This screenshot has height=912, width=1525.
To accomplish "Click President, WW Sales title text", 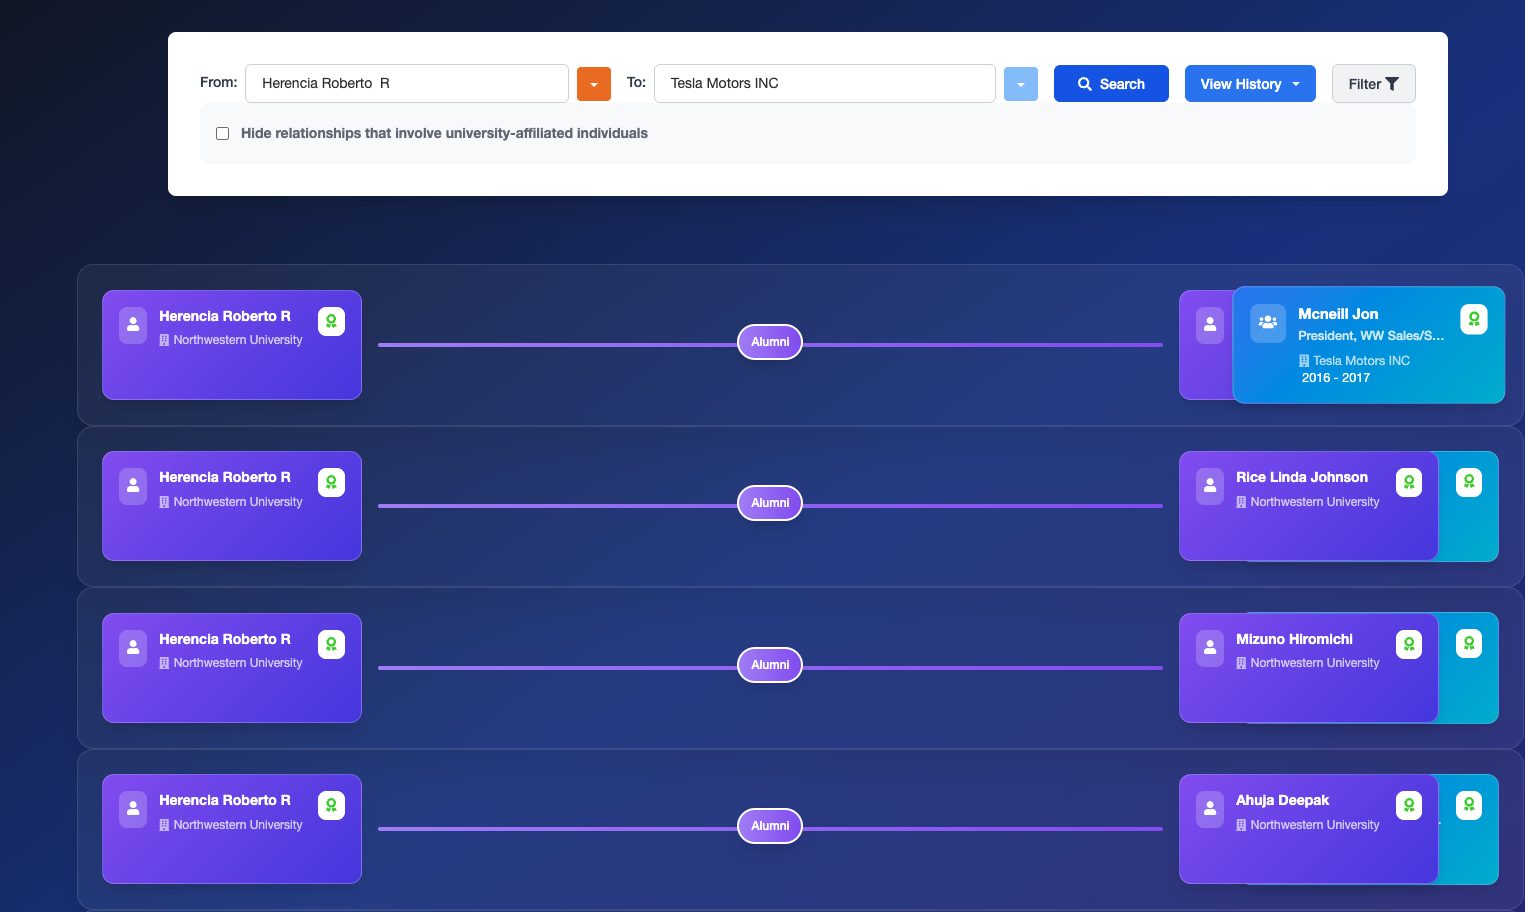I will click(x=1371, y=336).
